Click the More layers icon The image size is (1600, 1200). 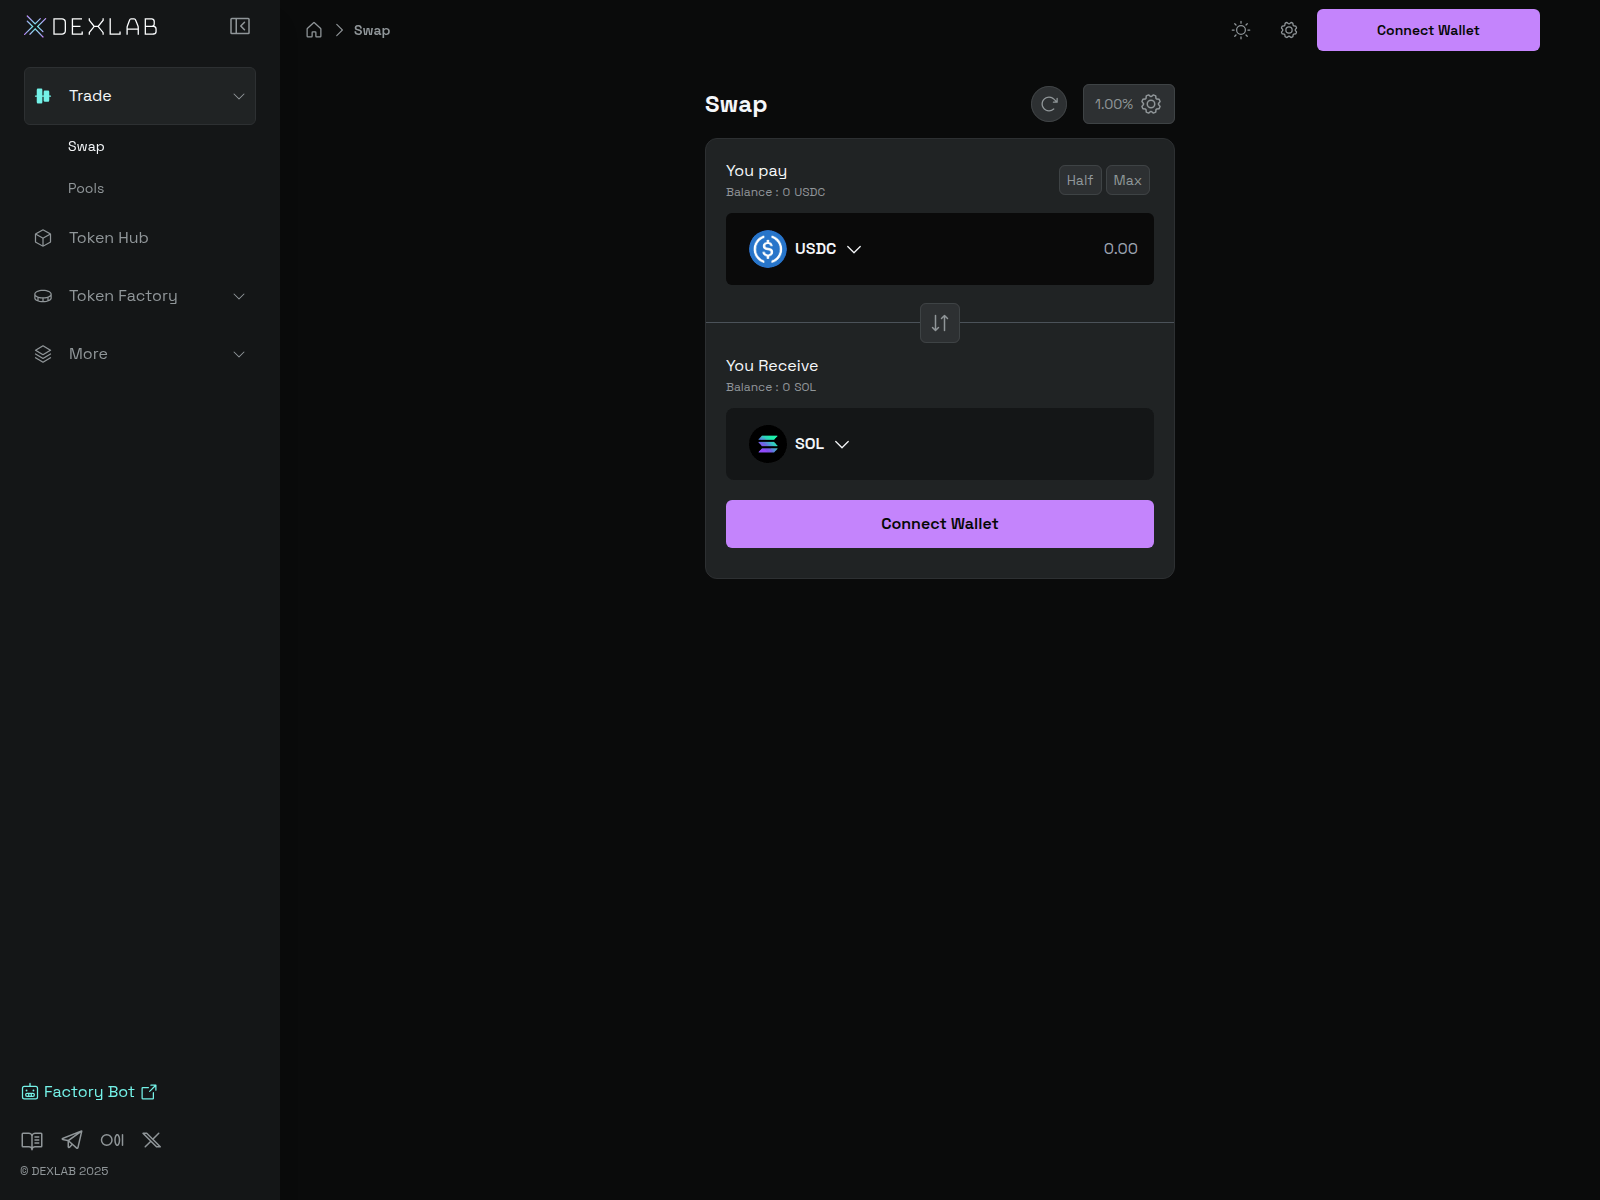[43, 354]
